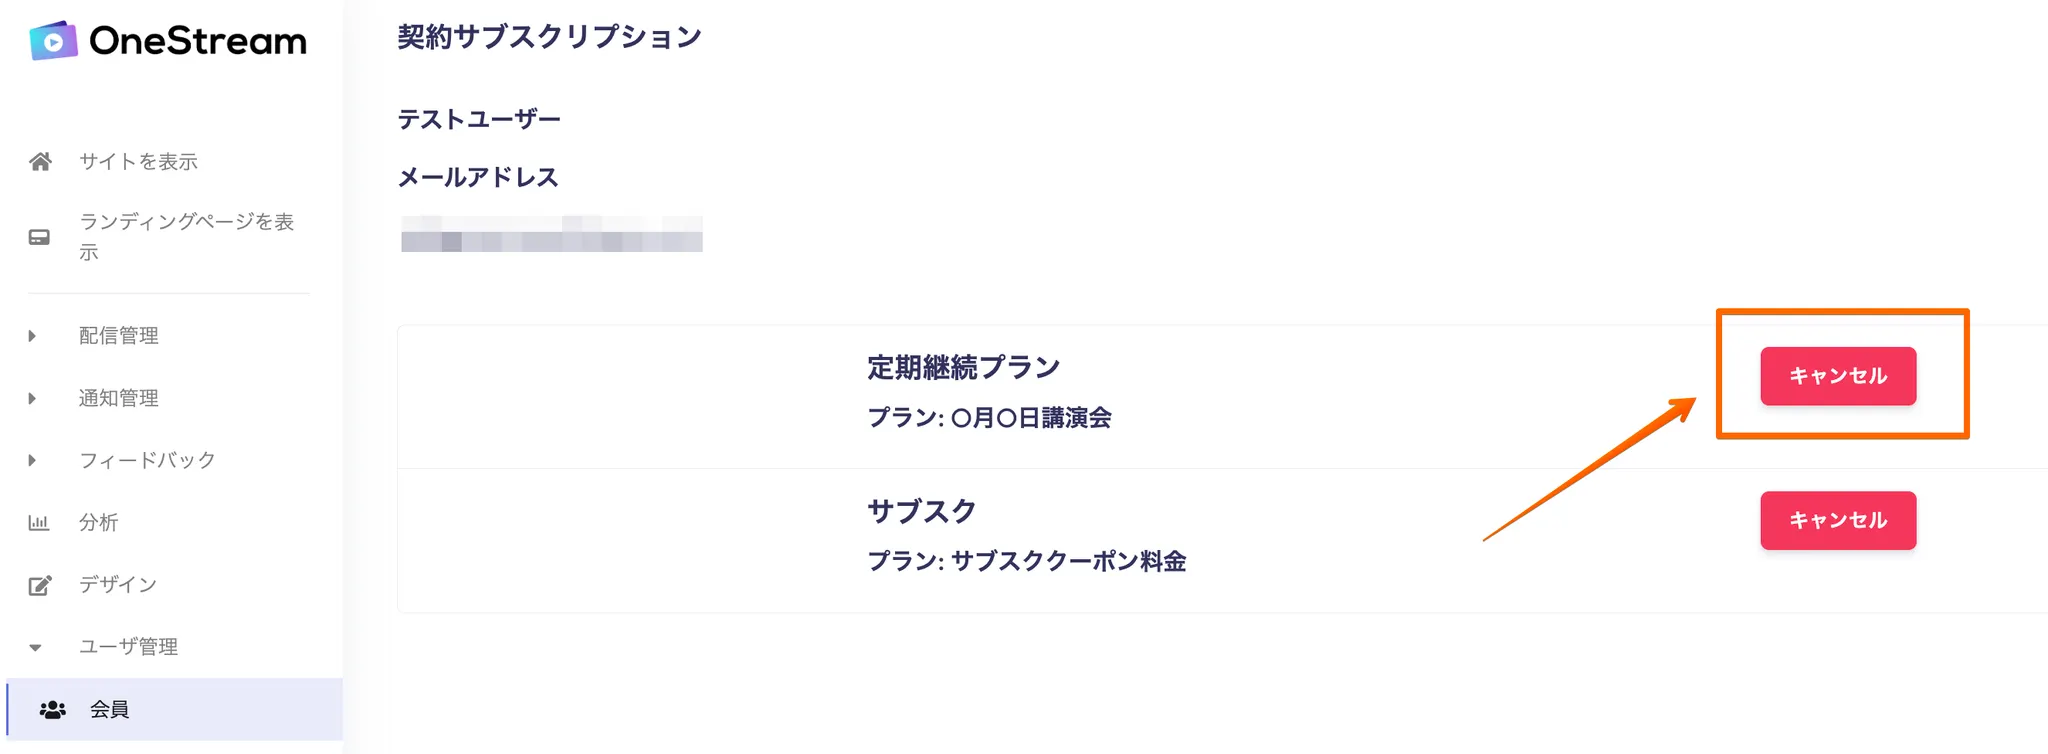Expand the 配信管理 menu arrow

(32, 336)
